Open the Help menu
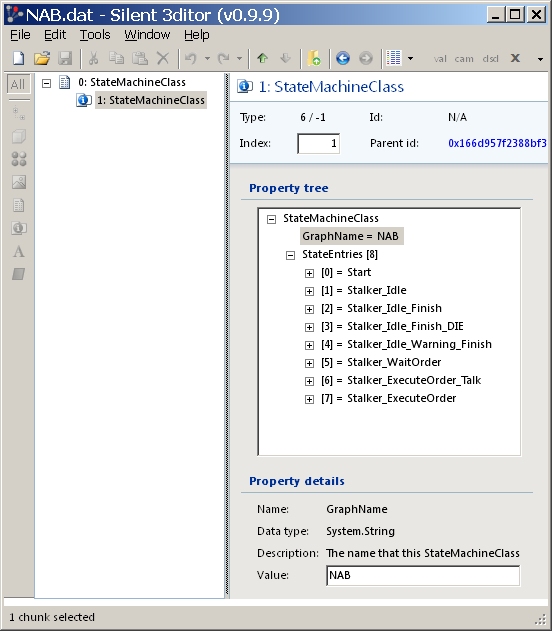This screenshot has height=631, width=552. click(x=197, y=35)
